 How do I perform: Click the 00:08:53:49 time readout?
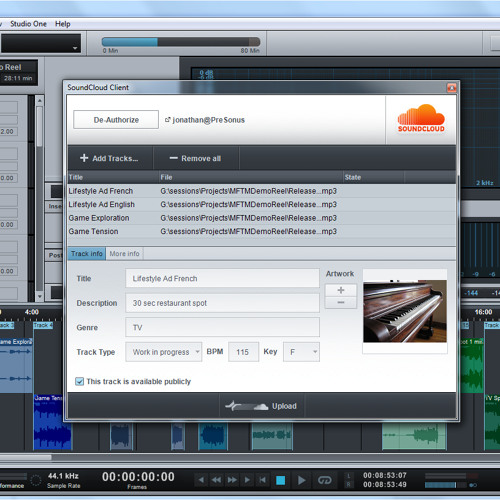coord(385,485)
